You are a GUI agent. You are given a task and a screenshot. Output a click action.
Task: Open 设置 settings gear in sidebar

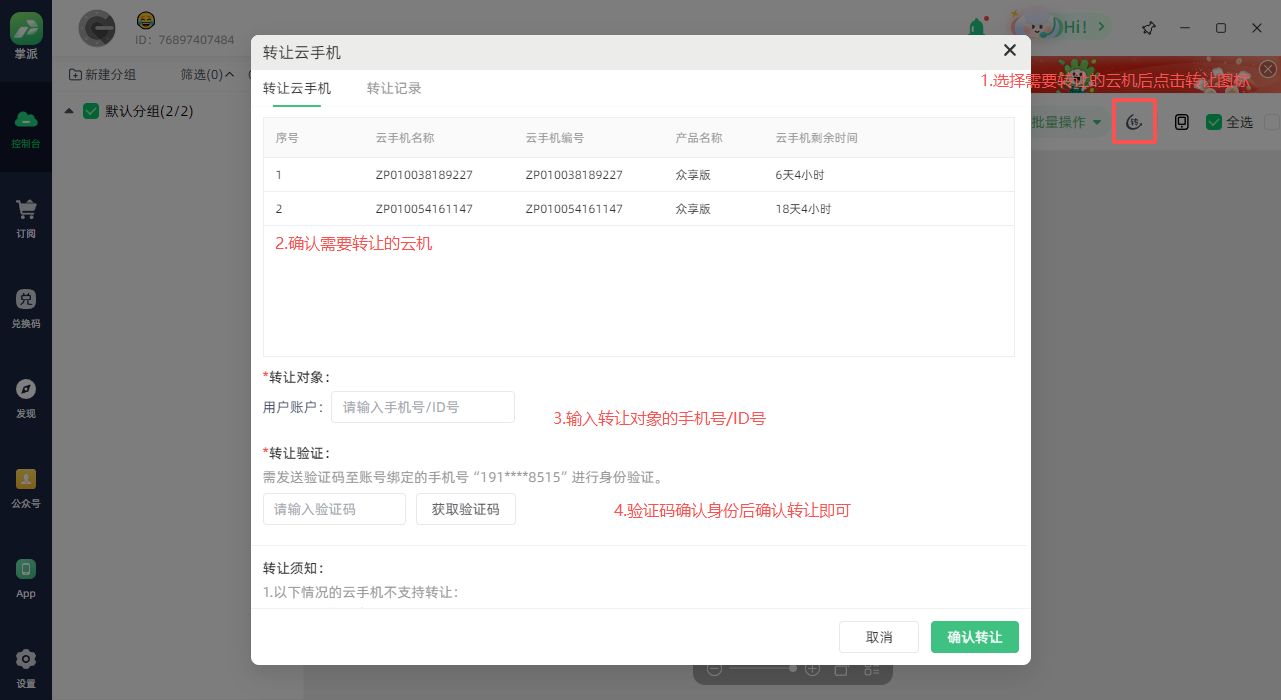click(26, 668)
